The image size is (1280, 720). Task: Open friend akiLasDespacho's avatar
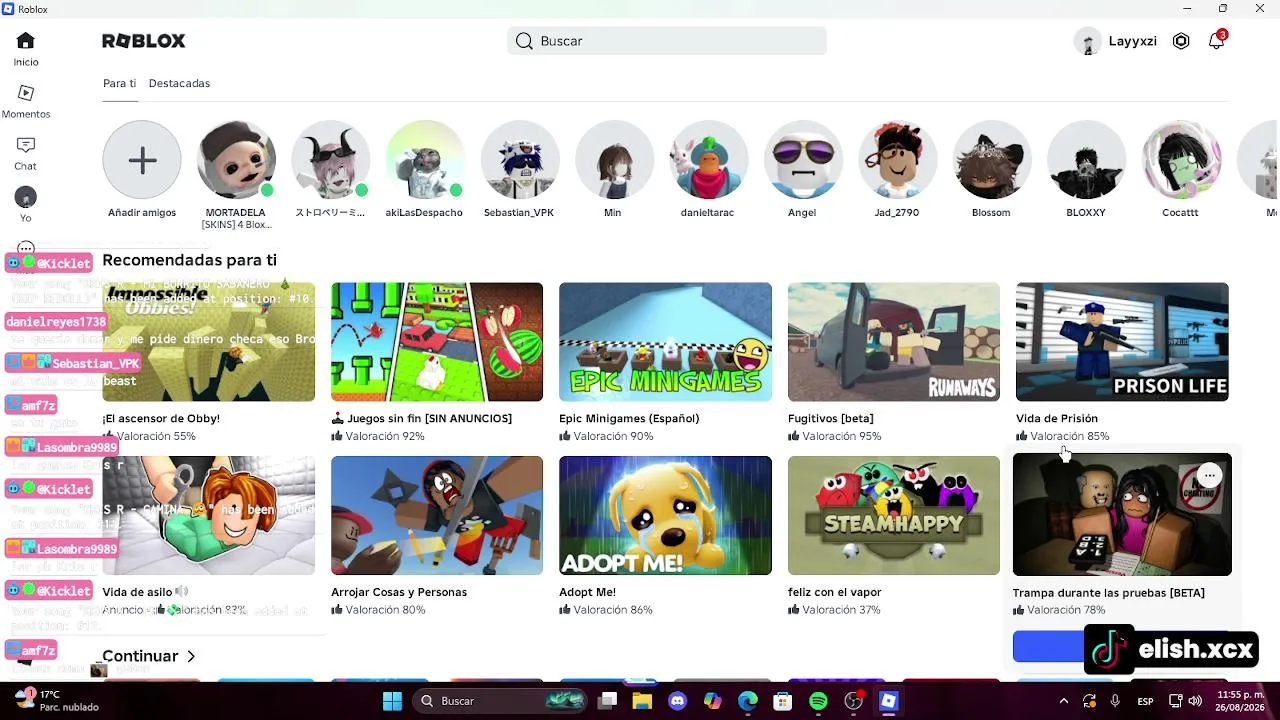pyautogui.click(x=424, y=160)
